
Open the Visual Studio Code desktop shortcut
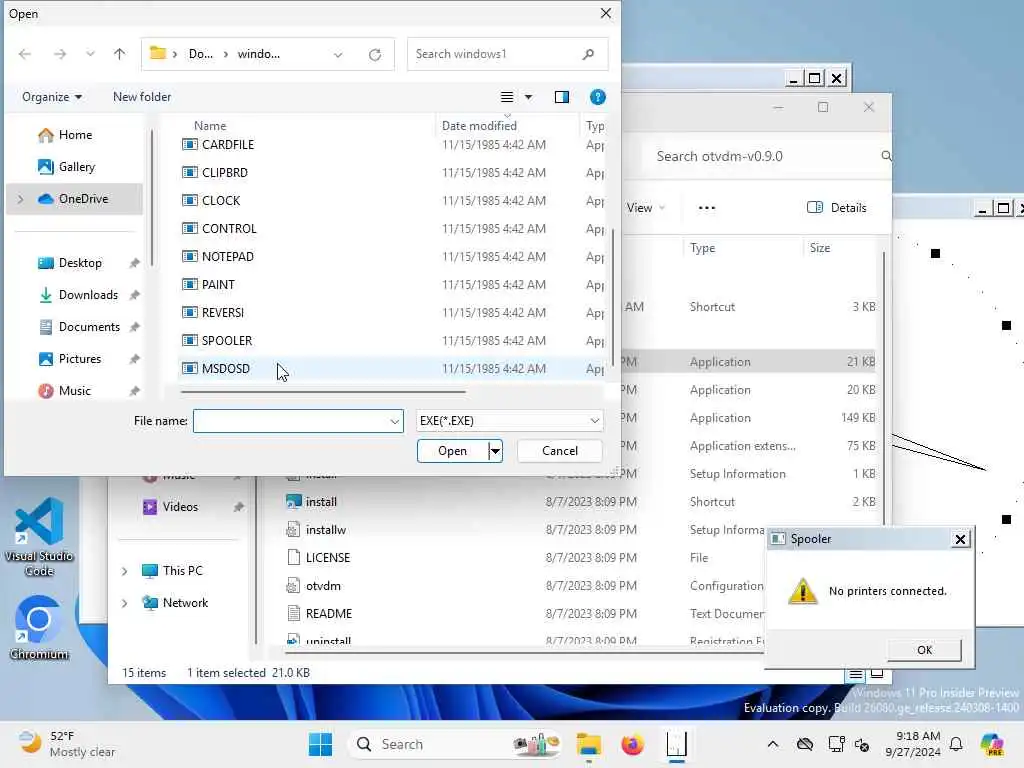(x=39, y=537)
